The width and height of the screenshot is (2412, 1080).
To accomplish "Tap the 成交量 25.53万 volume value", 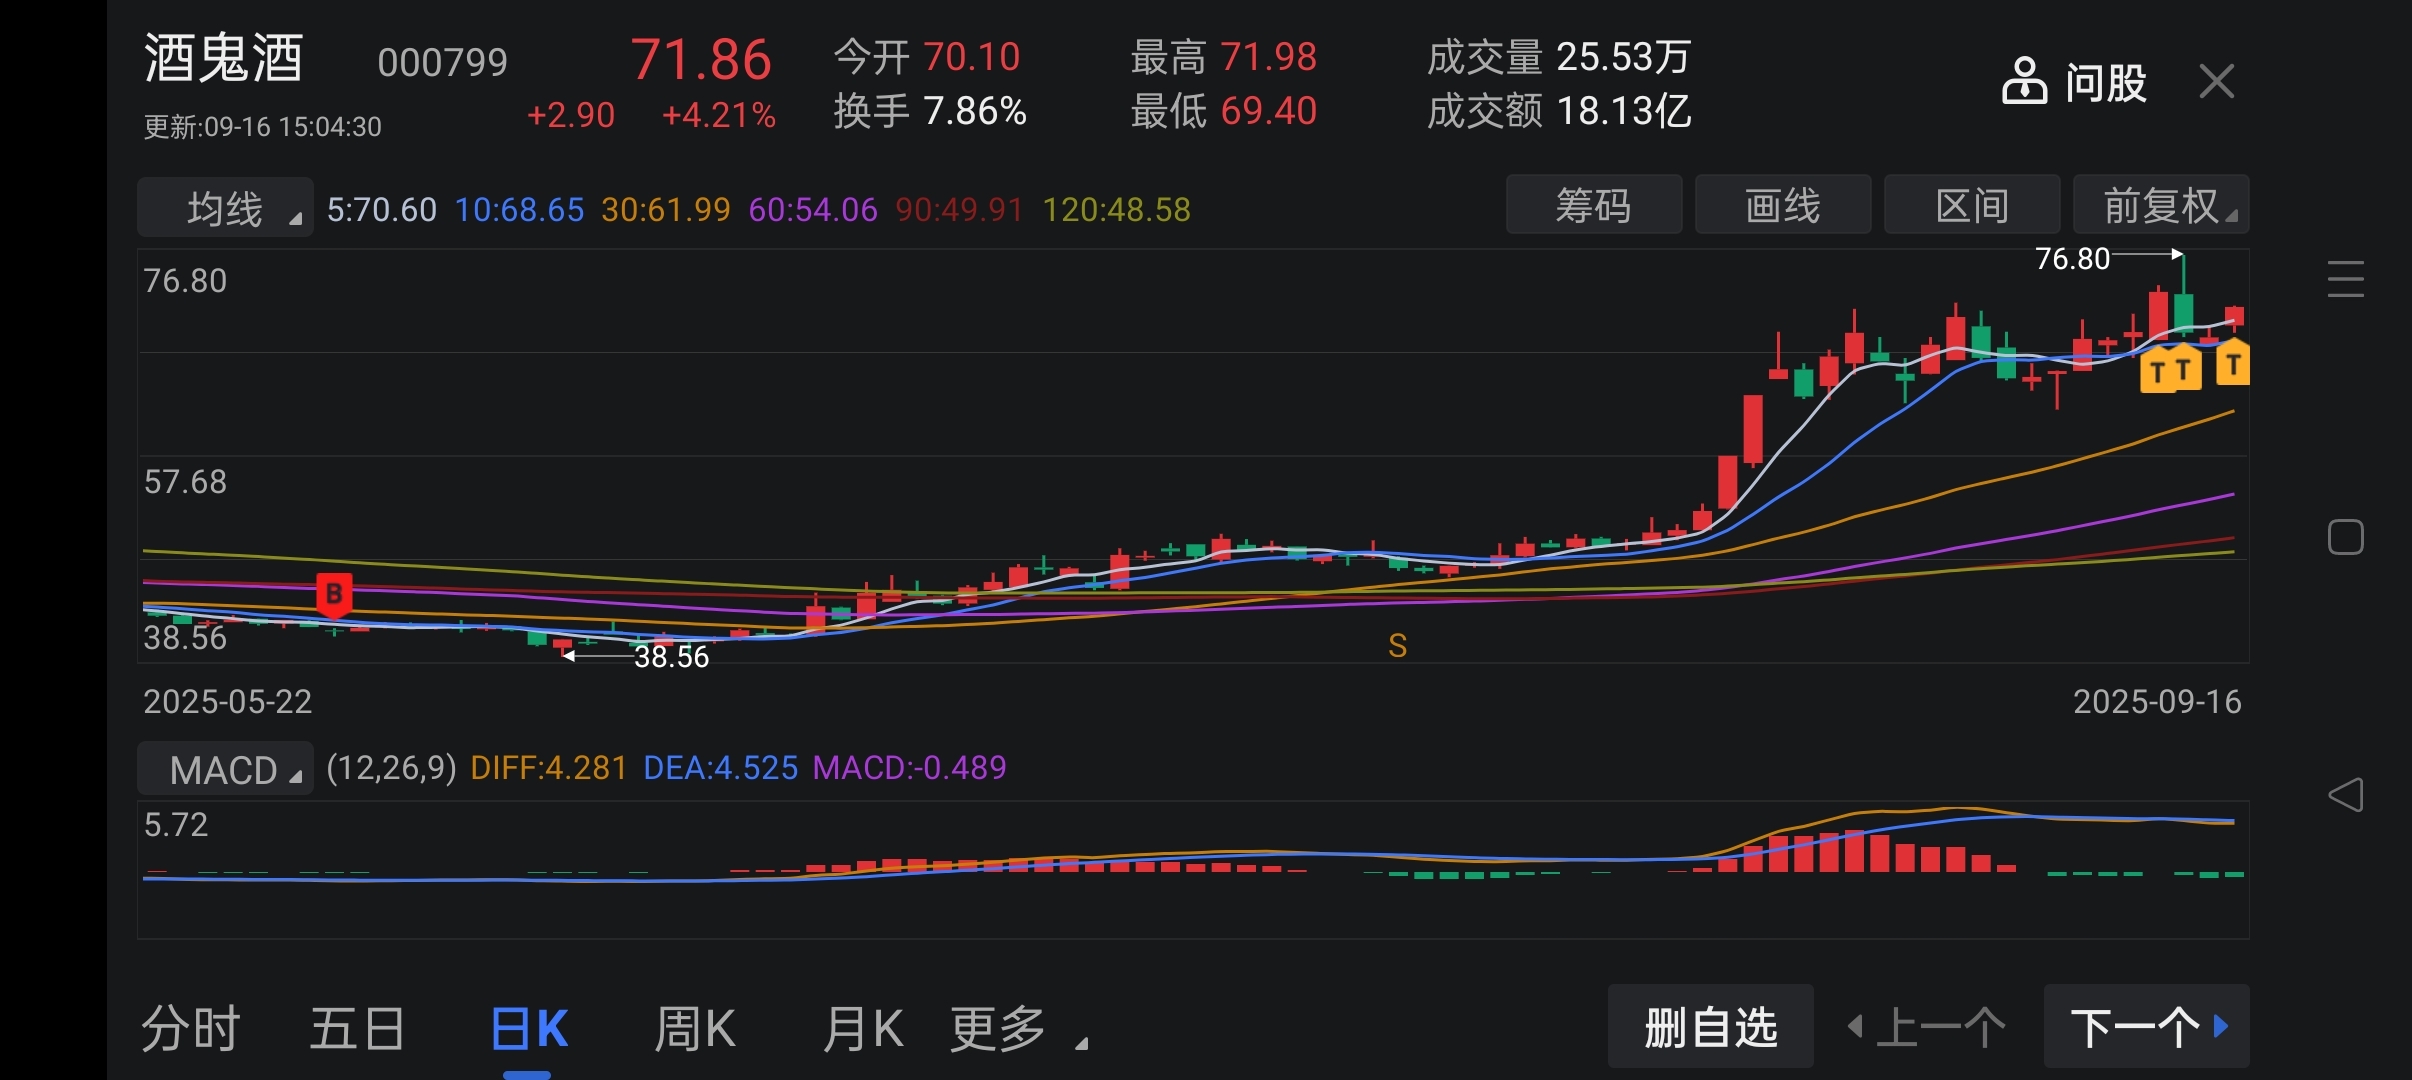I will (x=1558, y=57).
